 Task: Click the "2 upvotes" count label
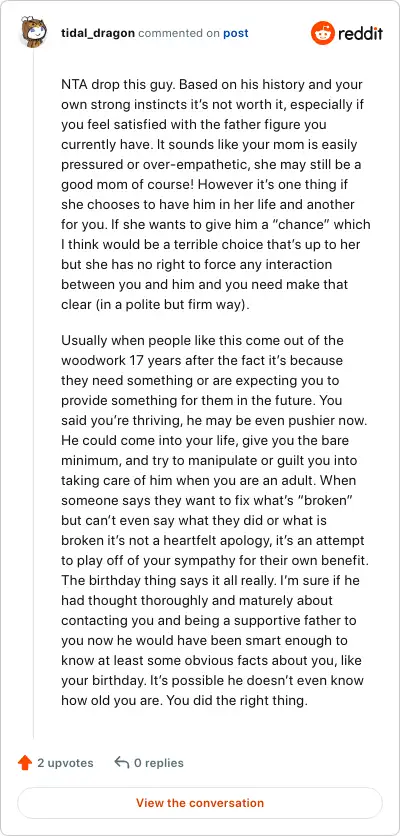[x=65, y=763]
